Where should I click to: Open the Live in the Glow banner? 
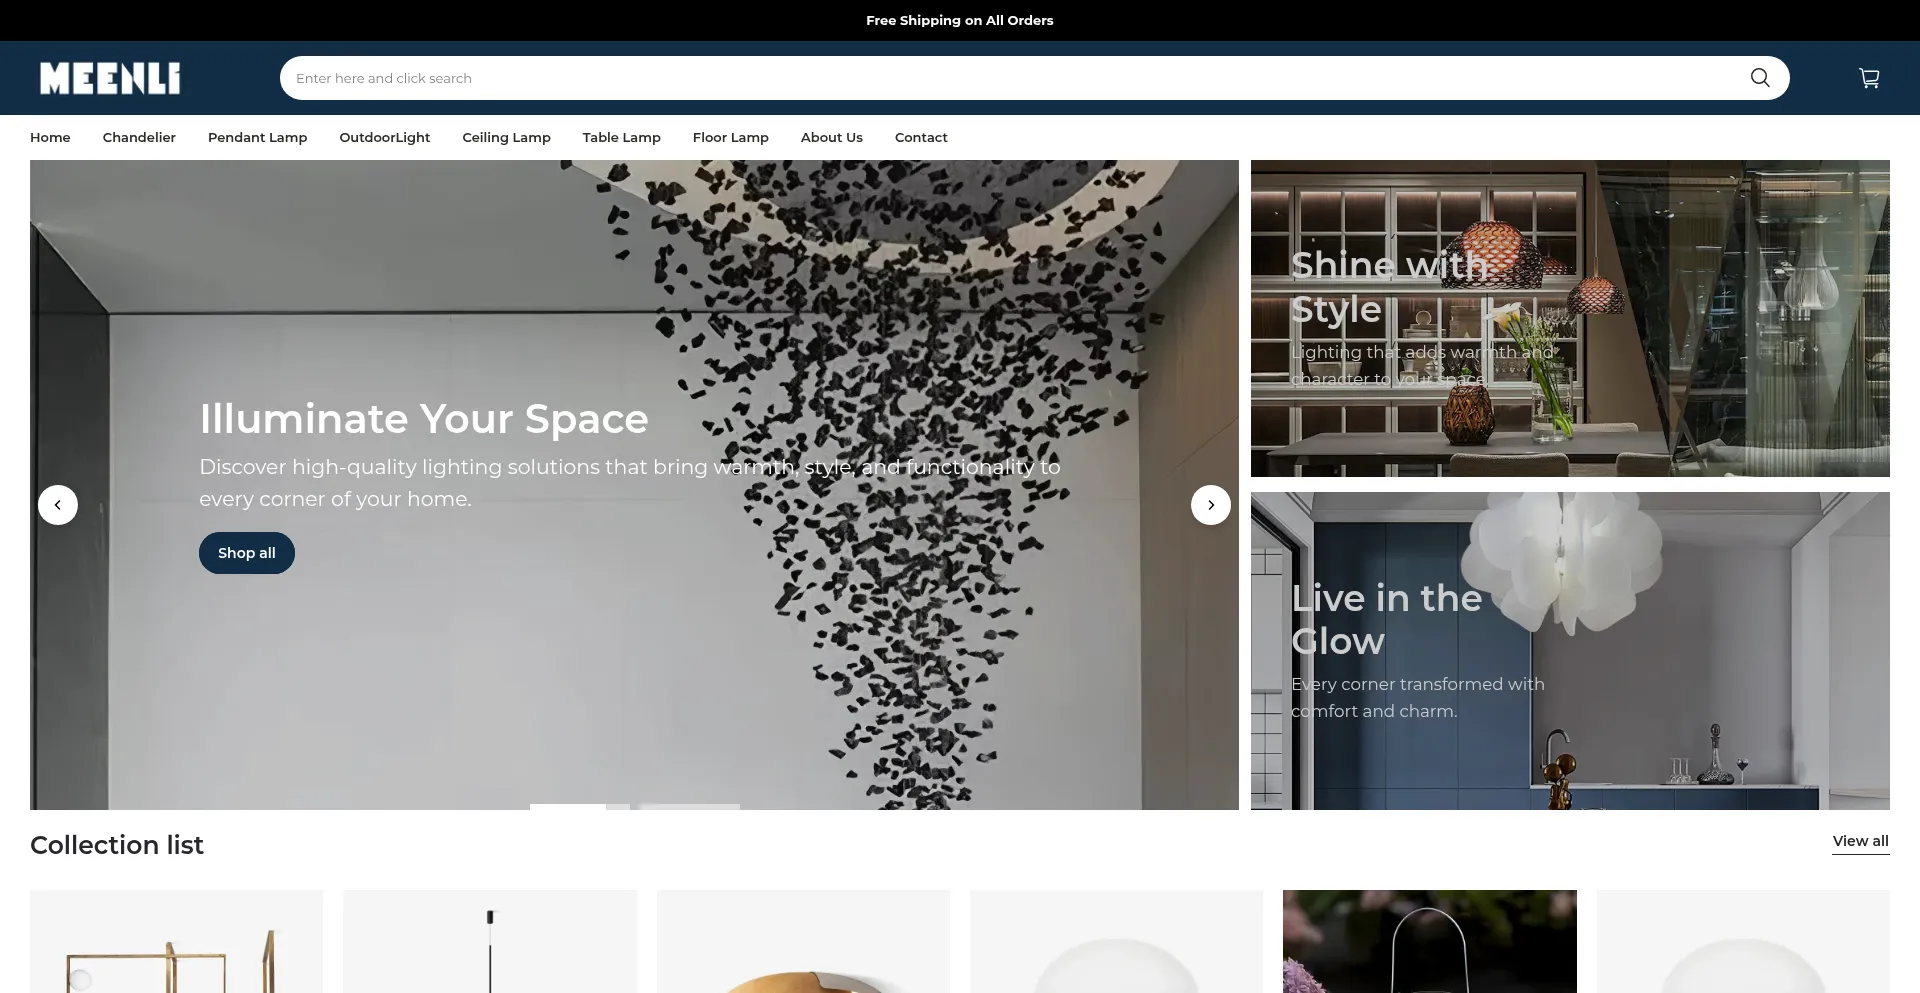tap(1569, 650)
